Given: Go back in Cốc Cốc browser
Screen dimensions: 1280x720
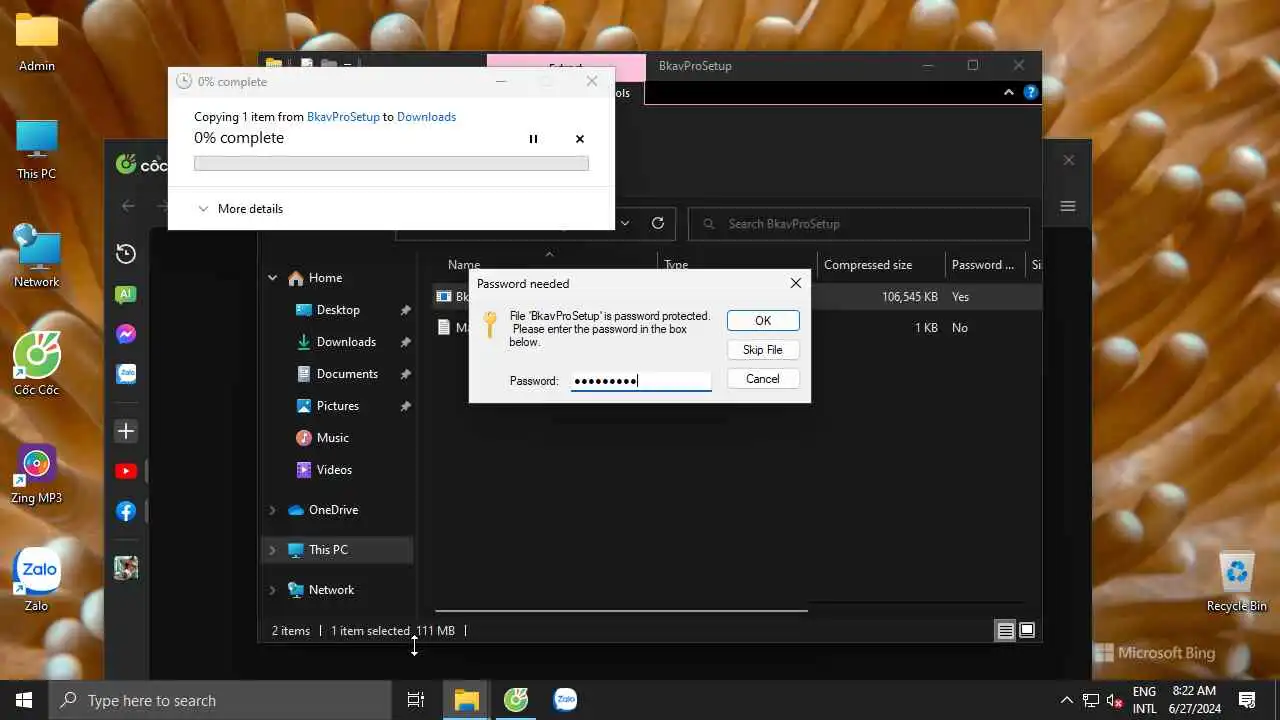Looking at the screenshot, I should tap(128, 206).
